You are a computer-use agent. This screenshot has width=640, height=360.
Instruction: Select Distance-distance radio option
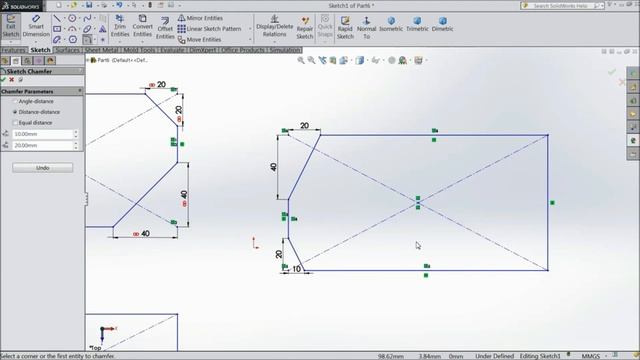coord(15,112)
